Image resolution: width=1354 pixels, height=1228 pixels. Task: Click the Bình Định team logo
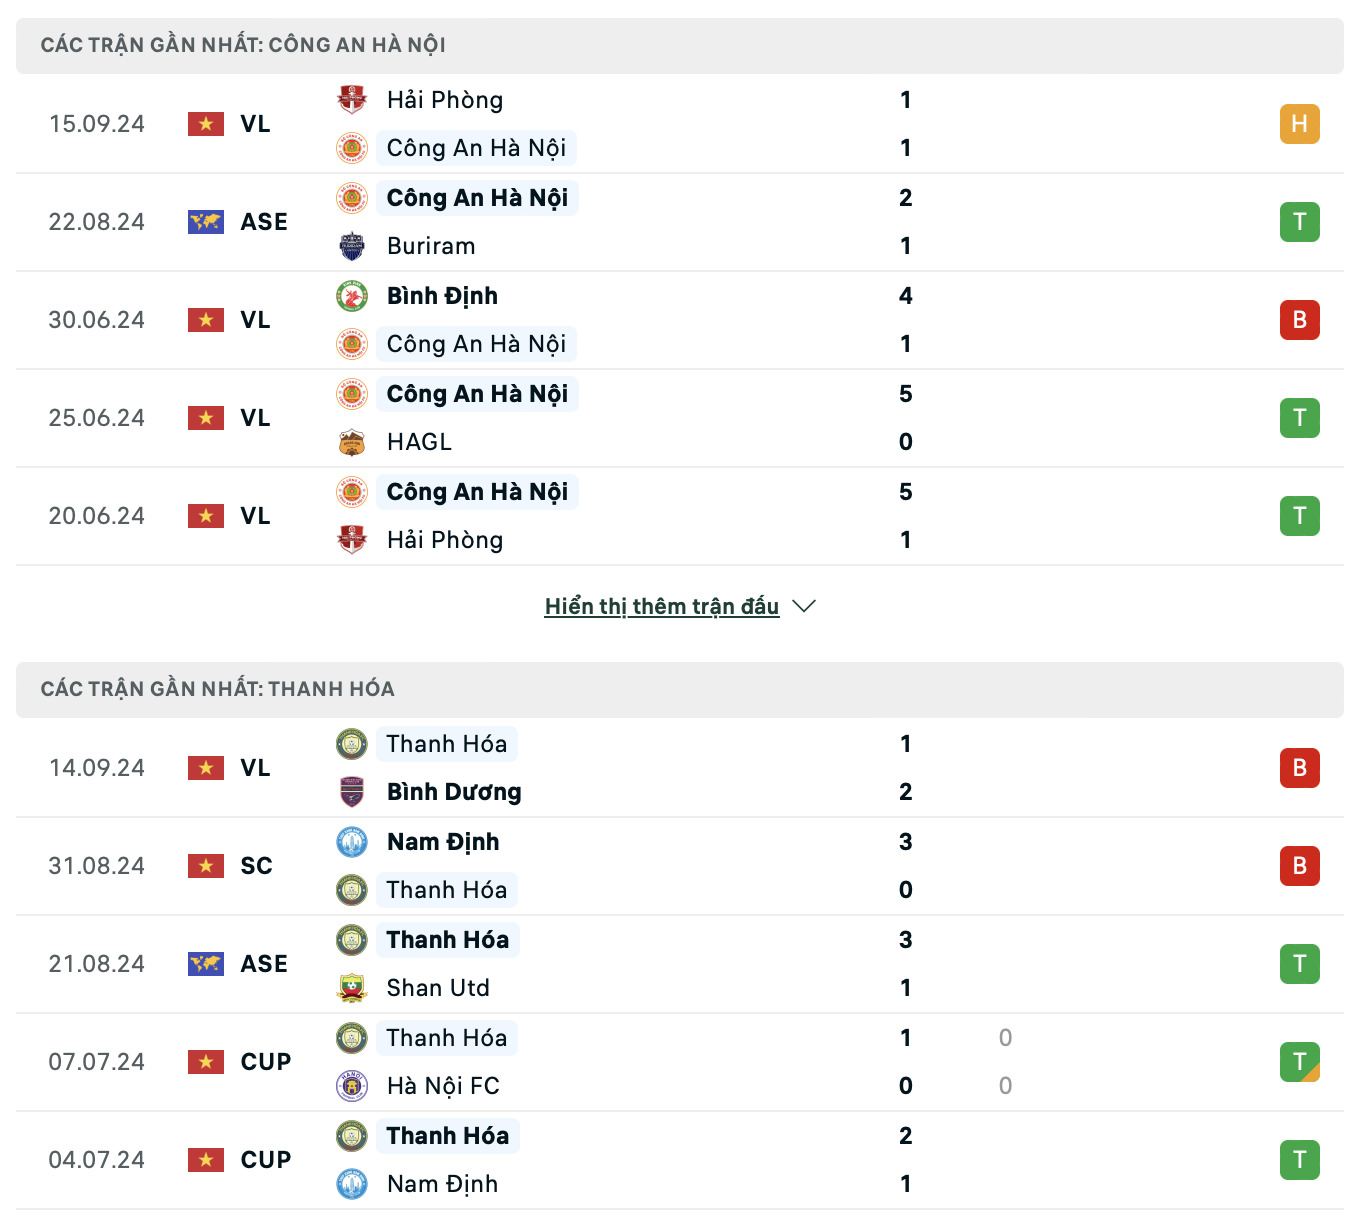click(x=352, y=296)
